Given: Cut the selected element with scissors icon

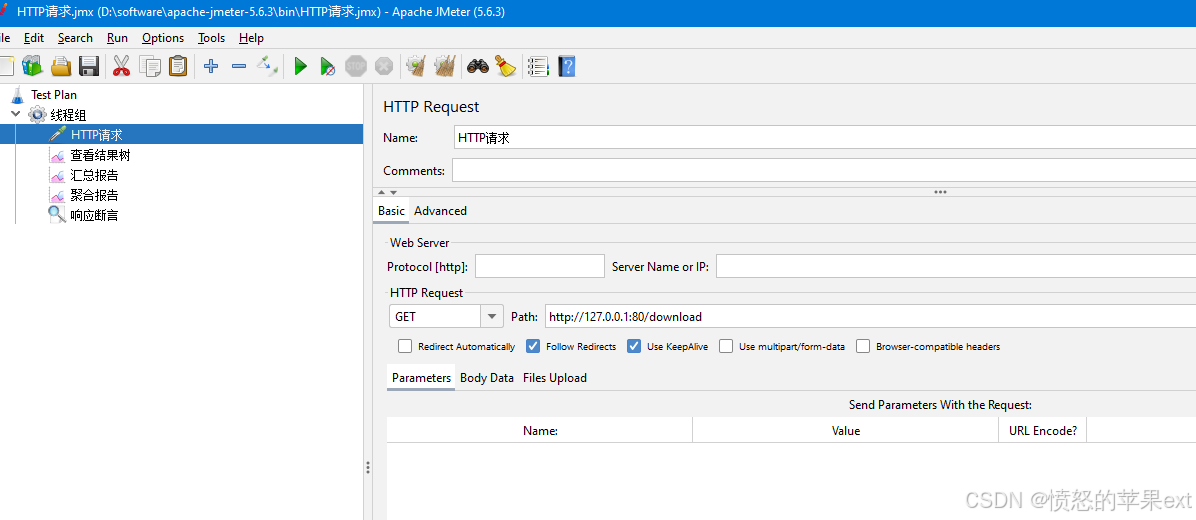Looking at the screenshot, I should tap(121, 66).
